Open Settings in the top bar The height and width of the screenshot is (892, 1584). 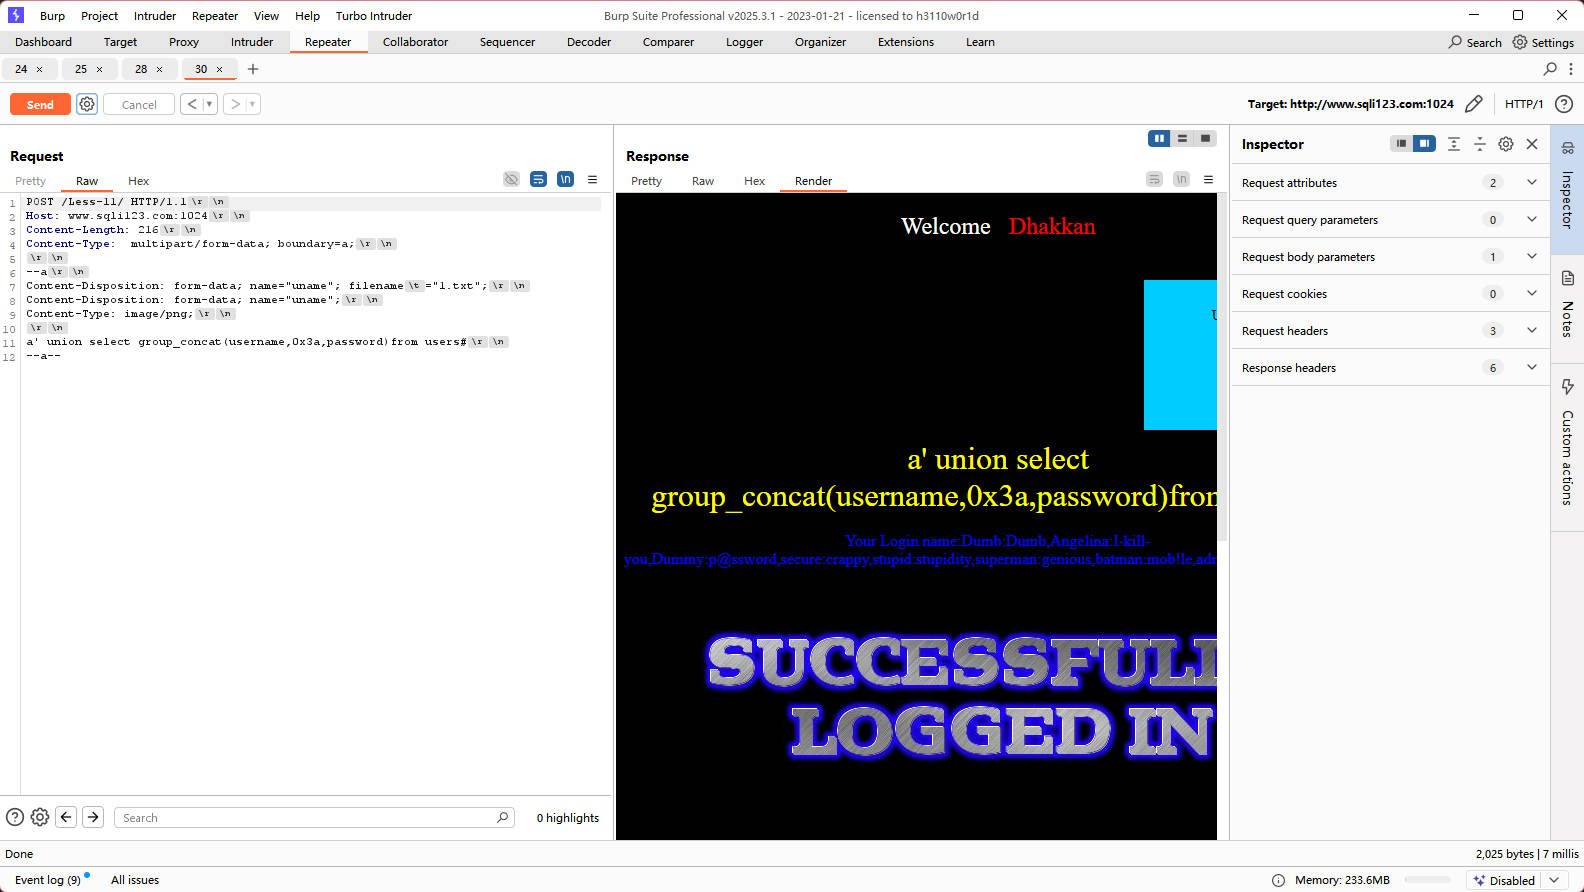point(1543,42)
